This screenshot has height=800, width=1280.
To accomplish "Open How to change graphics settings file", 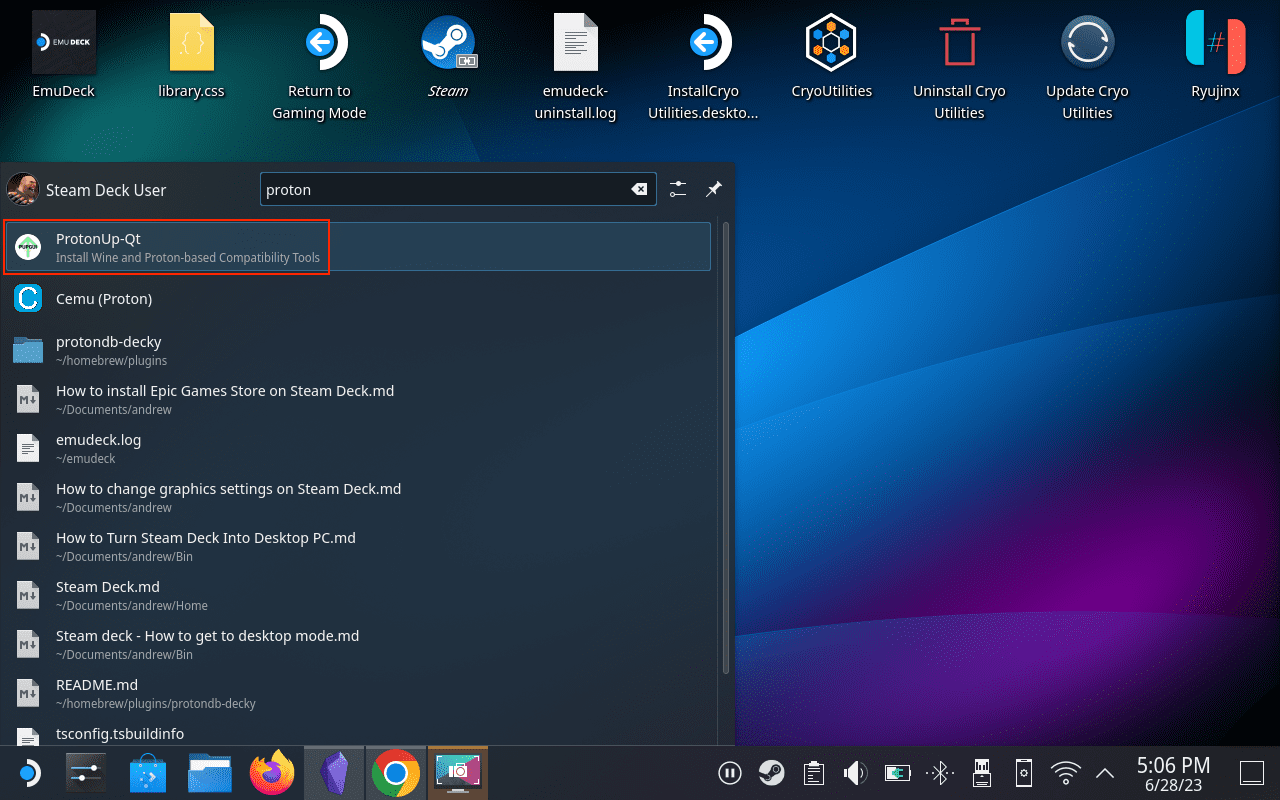I will click(358, 496).
